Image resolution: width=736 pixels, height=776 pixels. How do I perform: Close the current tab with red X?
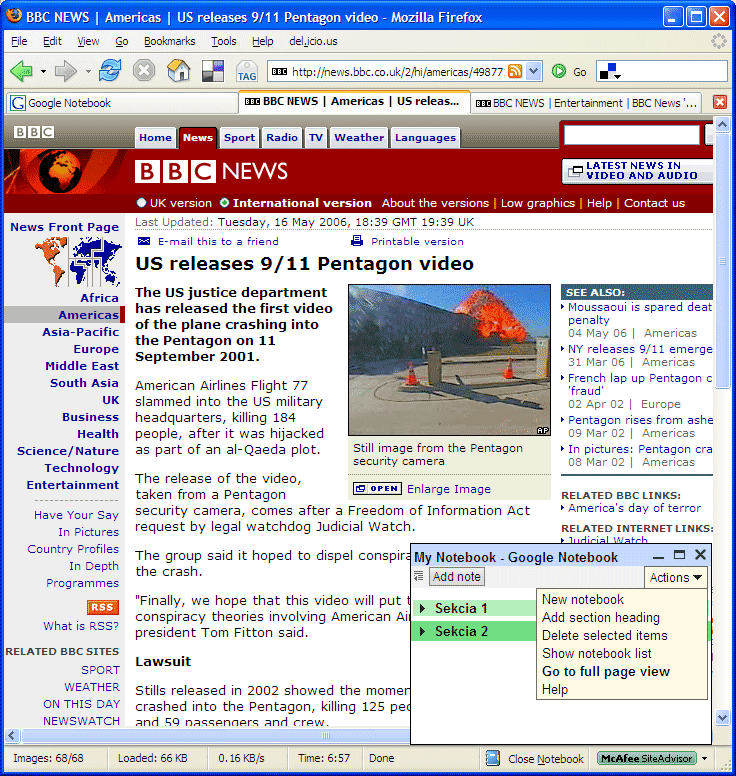click(x=720, y=102)
